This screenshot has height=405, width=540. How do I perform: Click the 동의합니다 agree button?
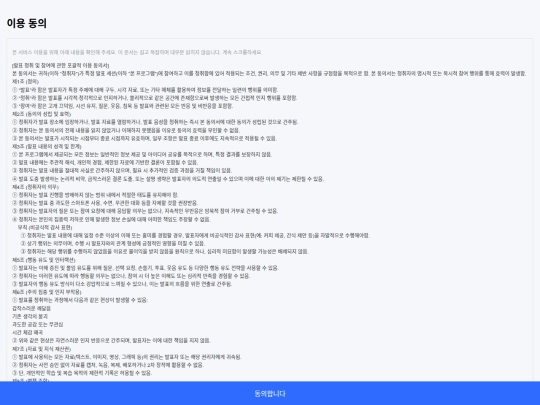270,393
